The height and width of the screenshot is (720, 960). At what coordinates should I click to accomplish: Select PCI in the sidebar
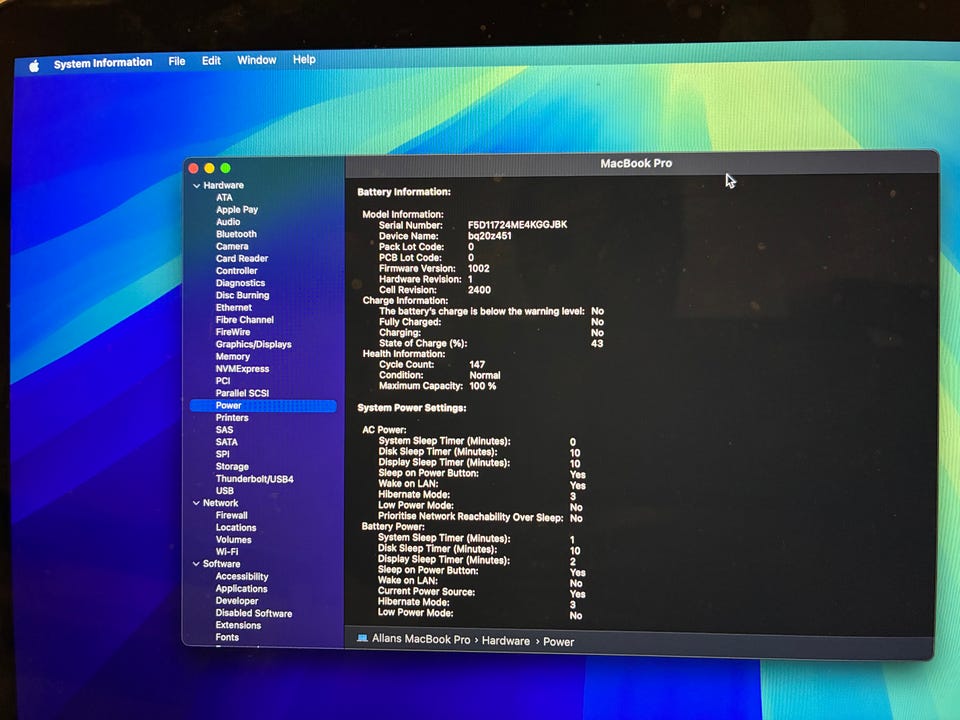click(x=223, y=381)
